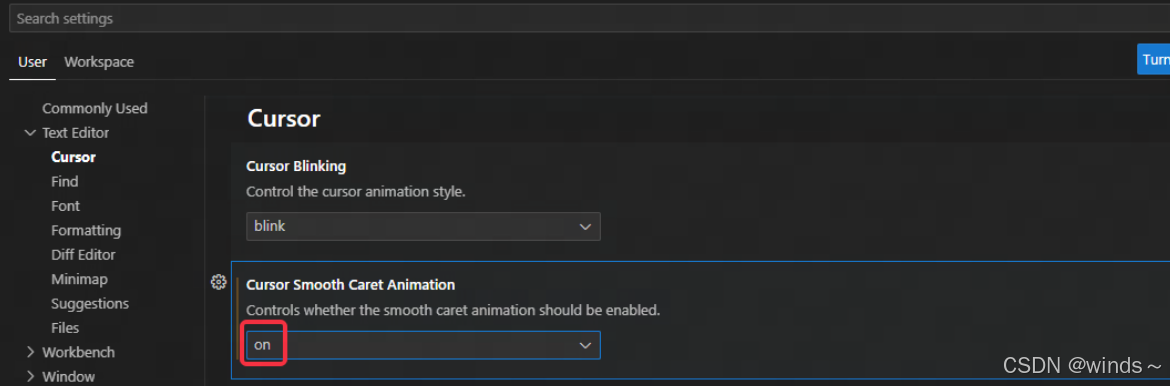The width and height of the screenshot is (1170, 386).
Task: Select Font under Text Editor
Action: coord(65,206)
